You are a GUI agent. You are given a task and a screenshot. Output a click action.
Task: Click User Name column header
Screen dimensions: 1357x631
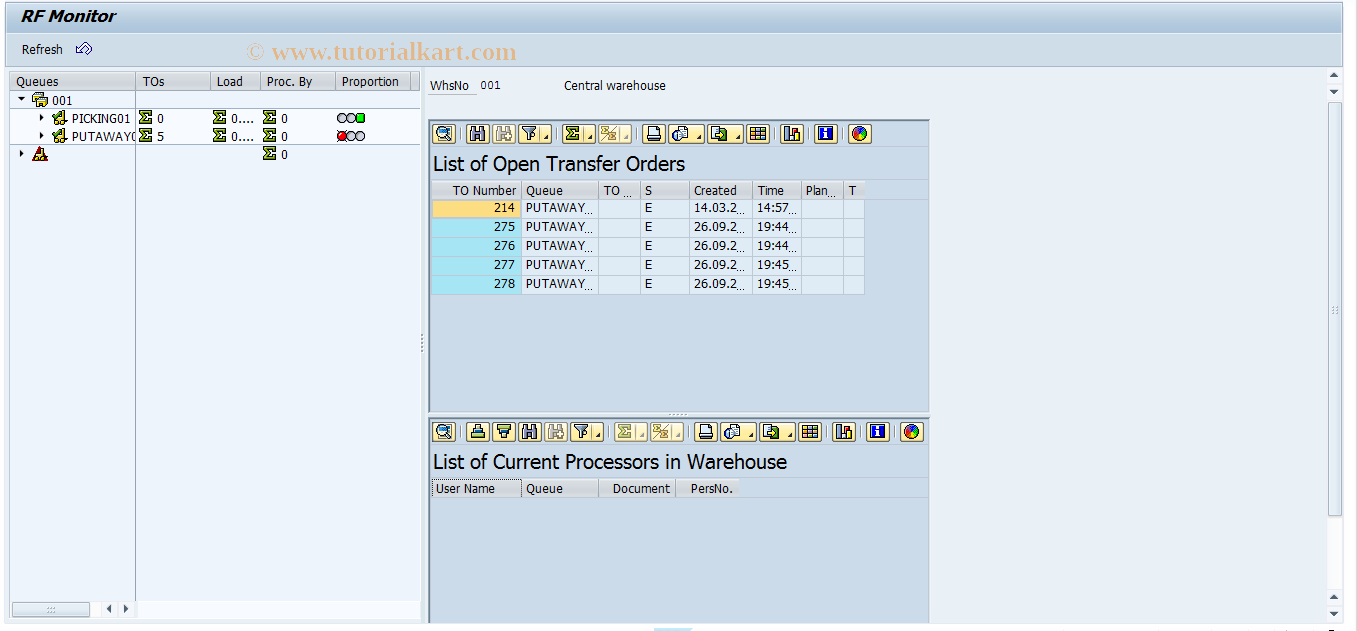point(476,489)
